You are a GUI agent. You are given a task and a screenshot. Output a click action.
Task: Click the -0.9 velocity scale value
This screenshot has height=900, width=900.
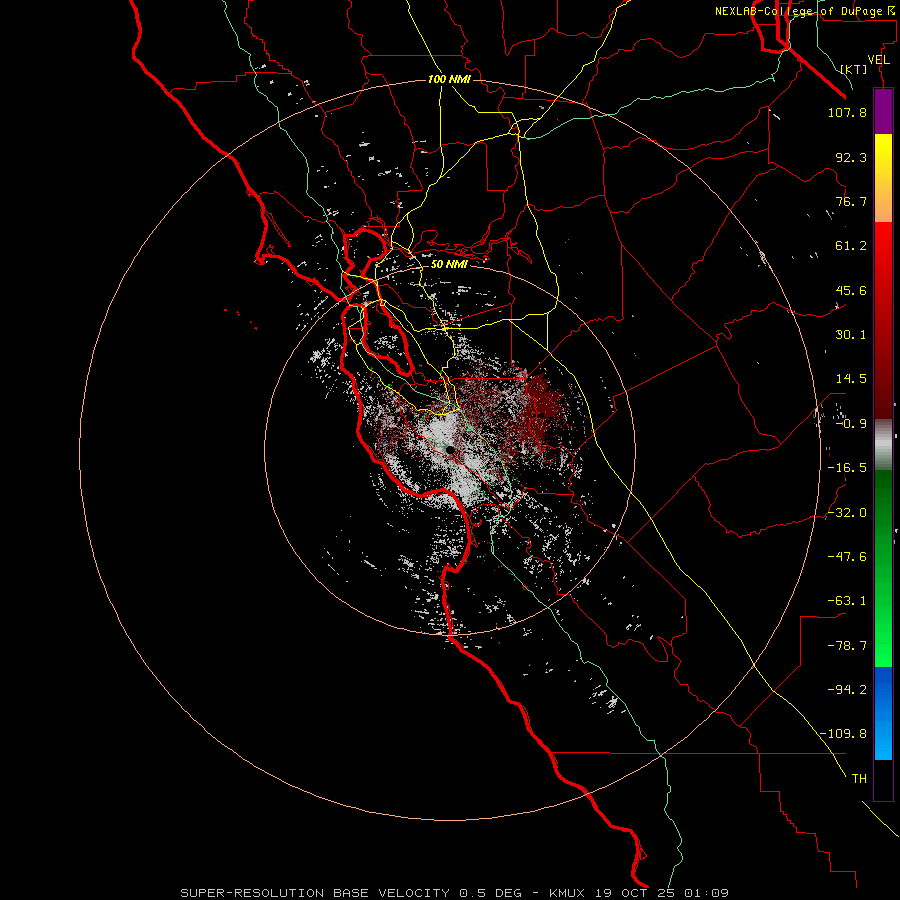click(x=851, y=424)
